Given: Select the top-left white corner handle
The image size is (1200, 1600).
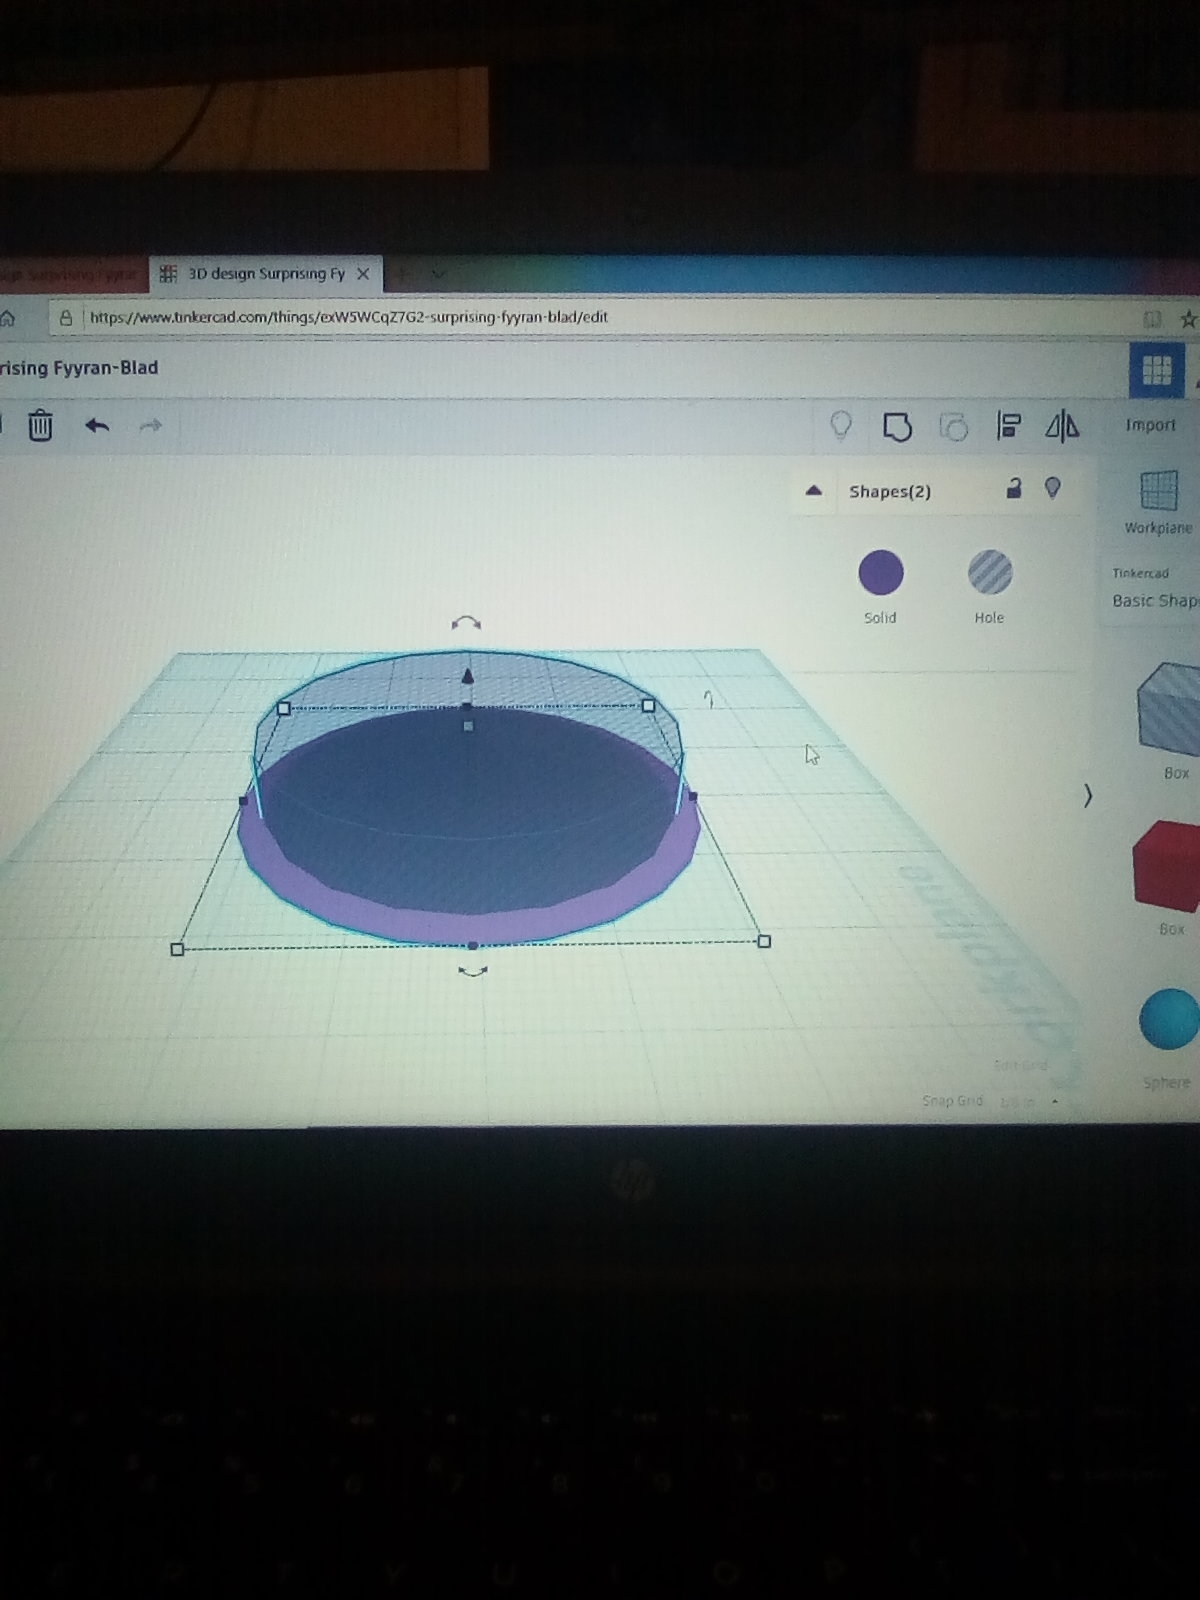Looking at the screenshot, I should point(284,708).
